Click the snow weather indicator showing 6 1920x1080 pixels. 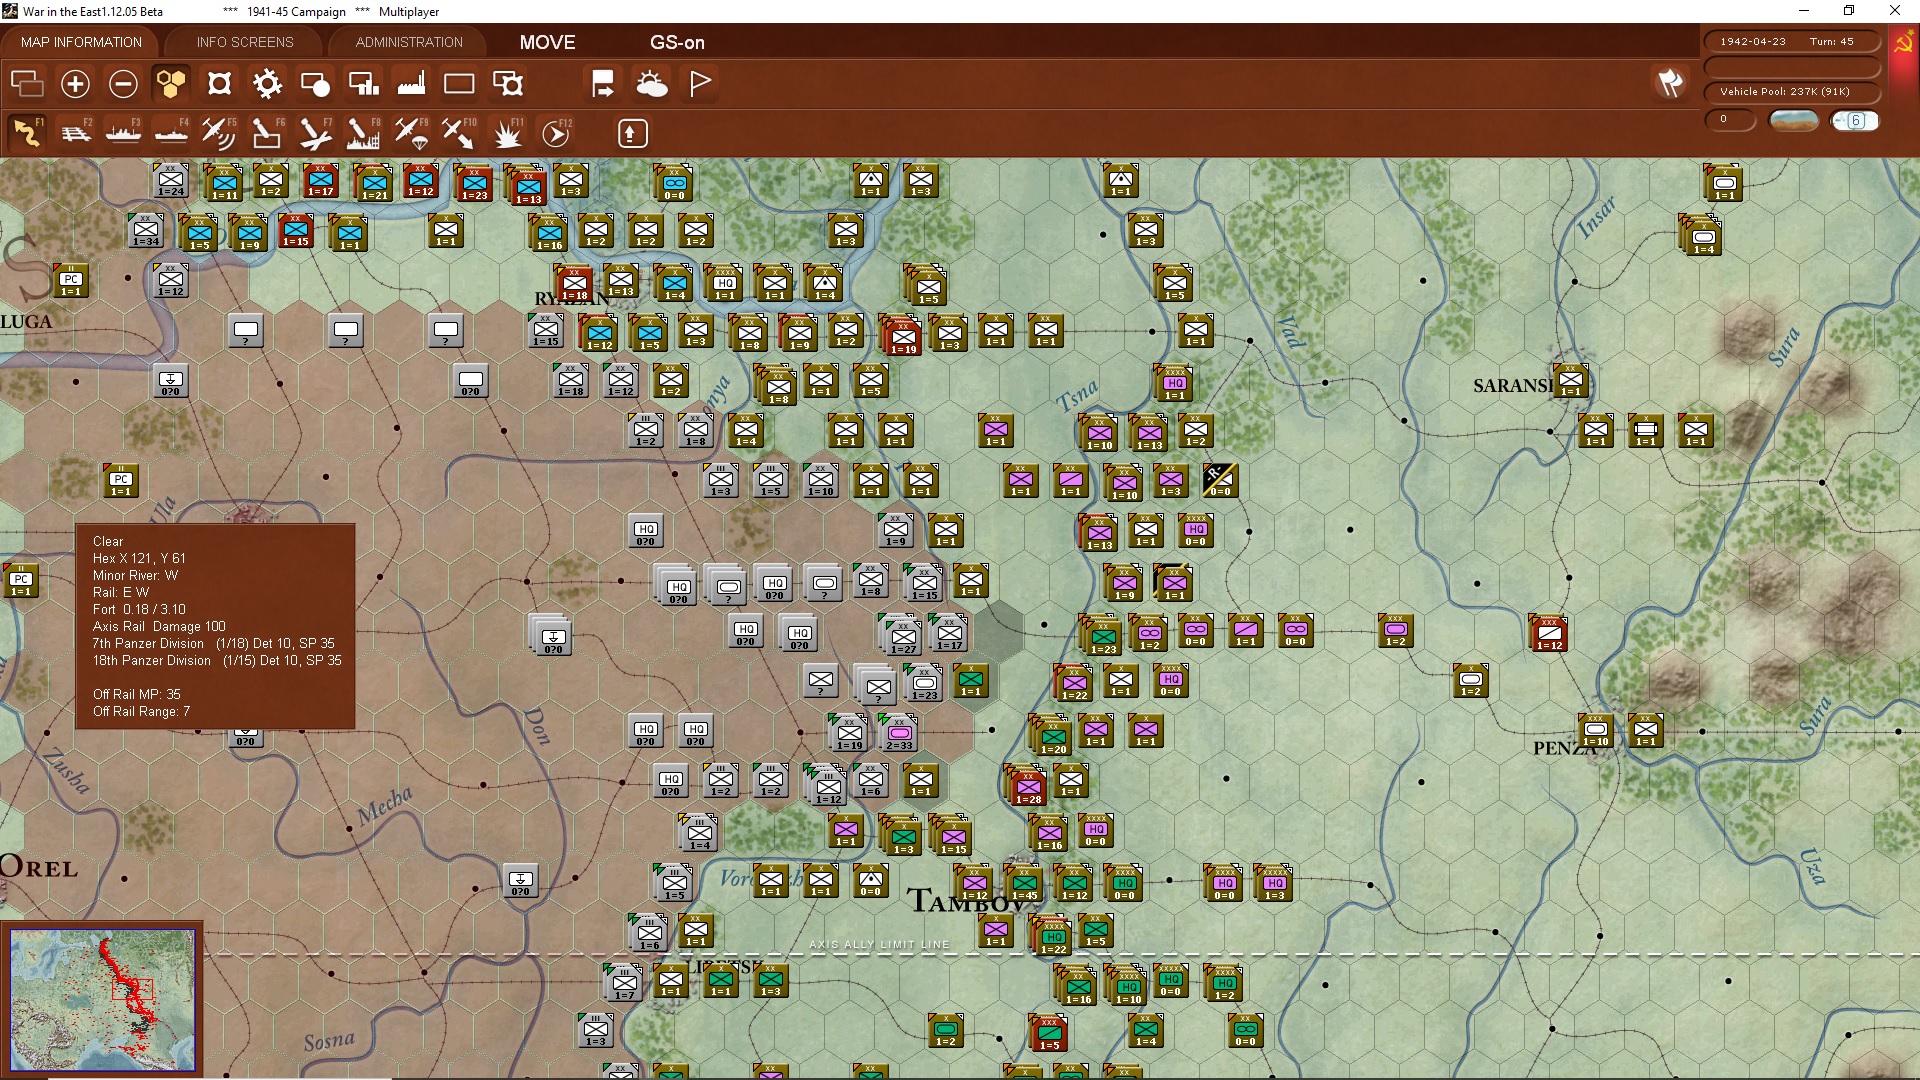(1854, 121)
